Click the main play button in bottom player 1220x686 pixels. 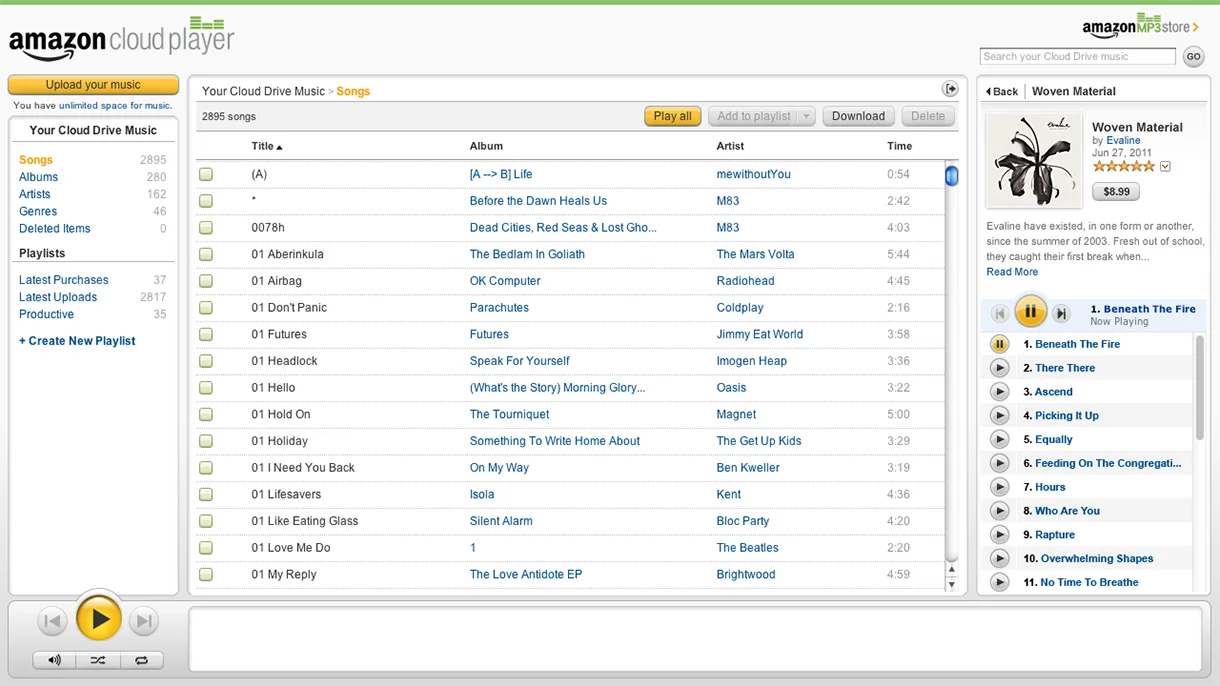pos(99,619)
